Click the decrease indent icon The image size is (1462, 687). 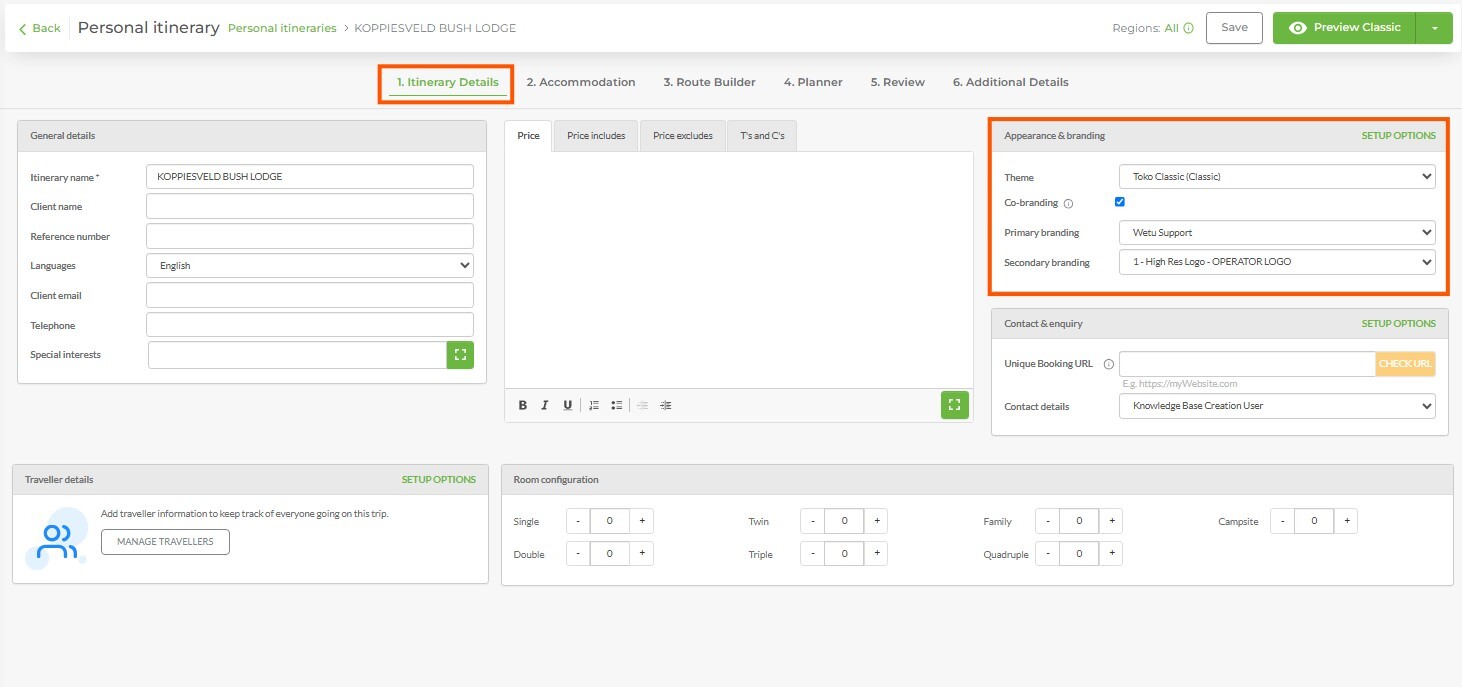tap(642, 405)
